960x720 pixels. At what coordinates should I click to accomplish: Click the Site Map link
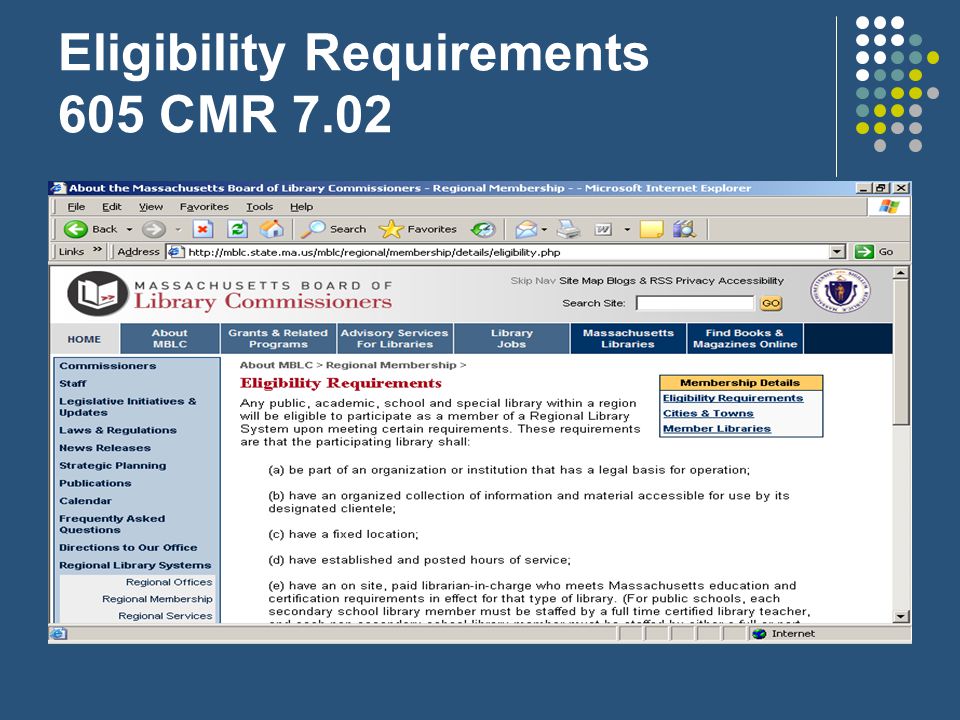(x=581, y=280)
